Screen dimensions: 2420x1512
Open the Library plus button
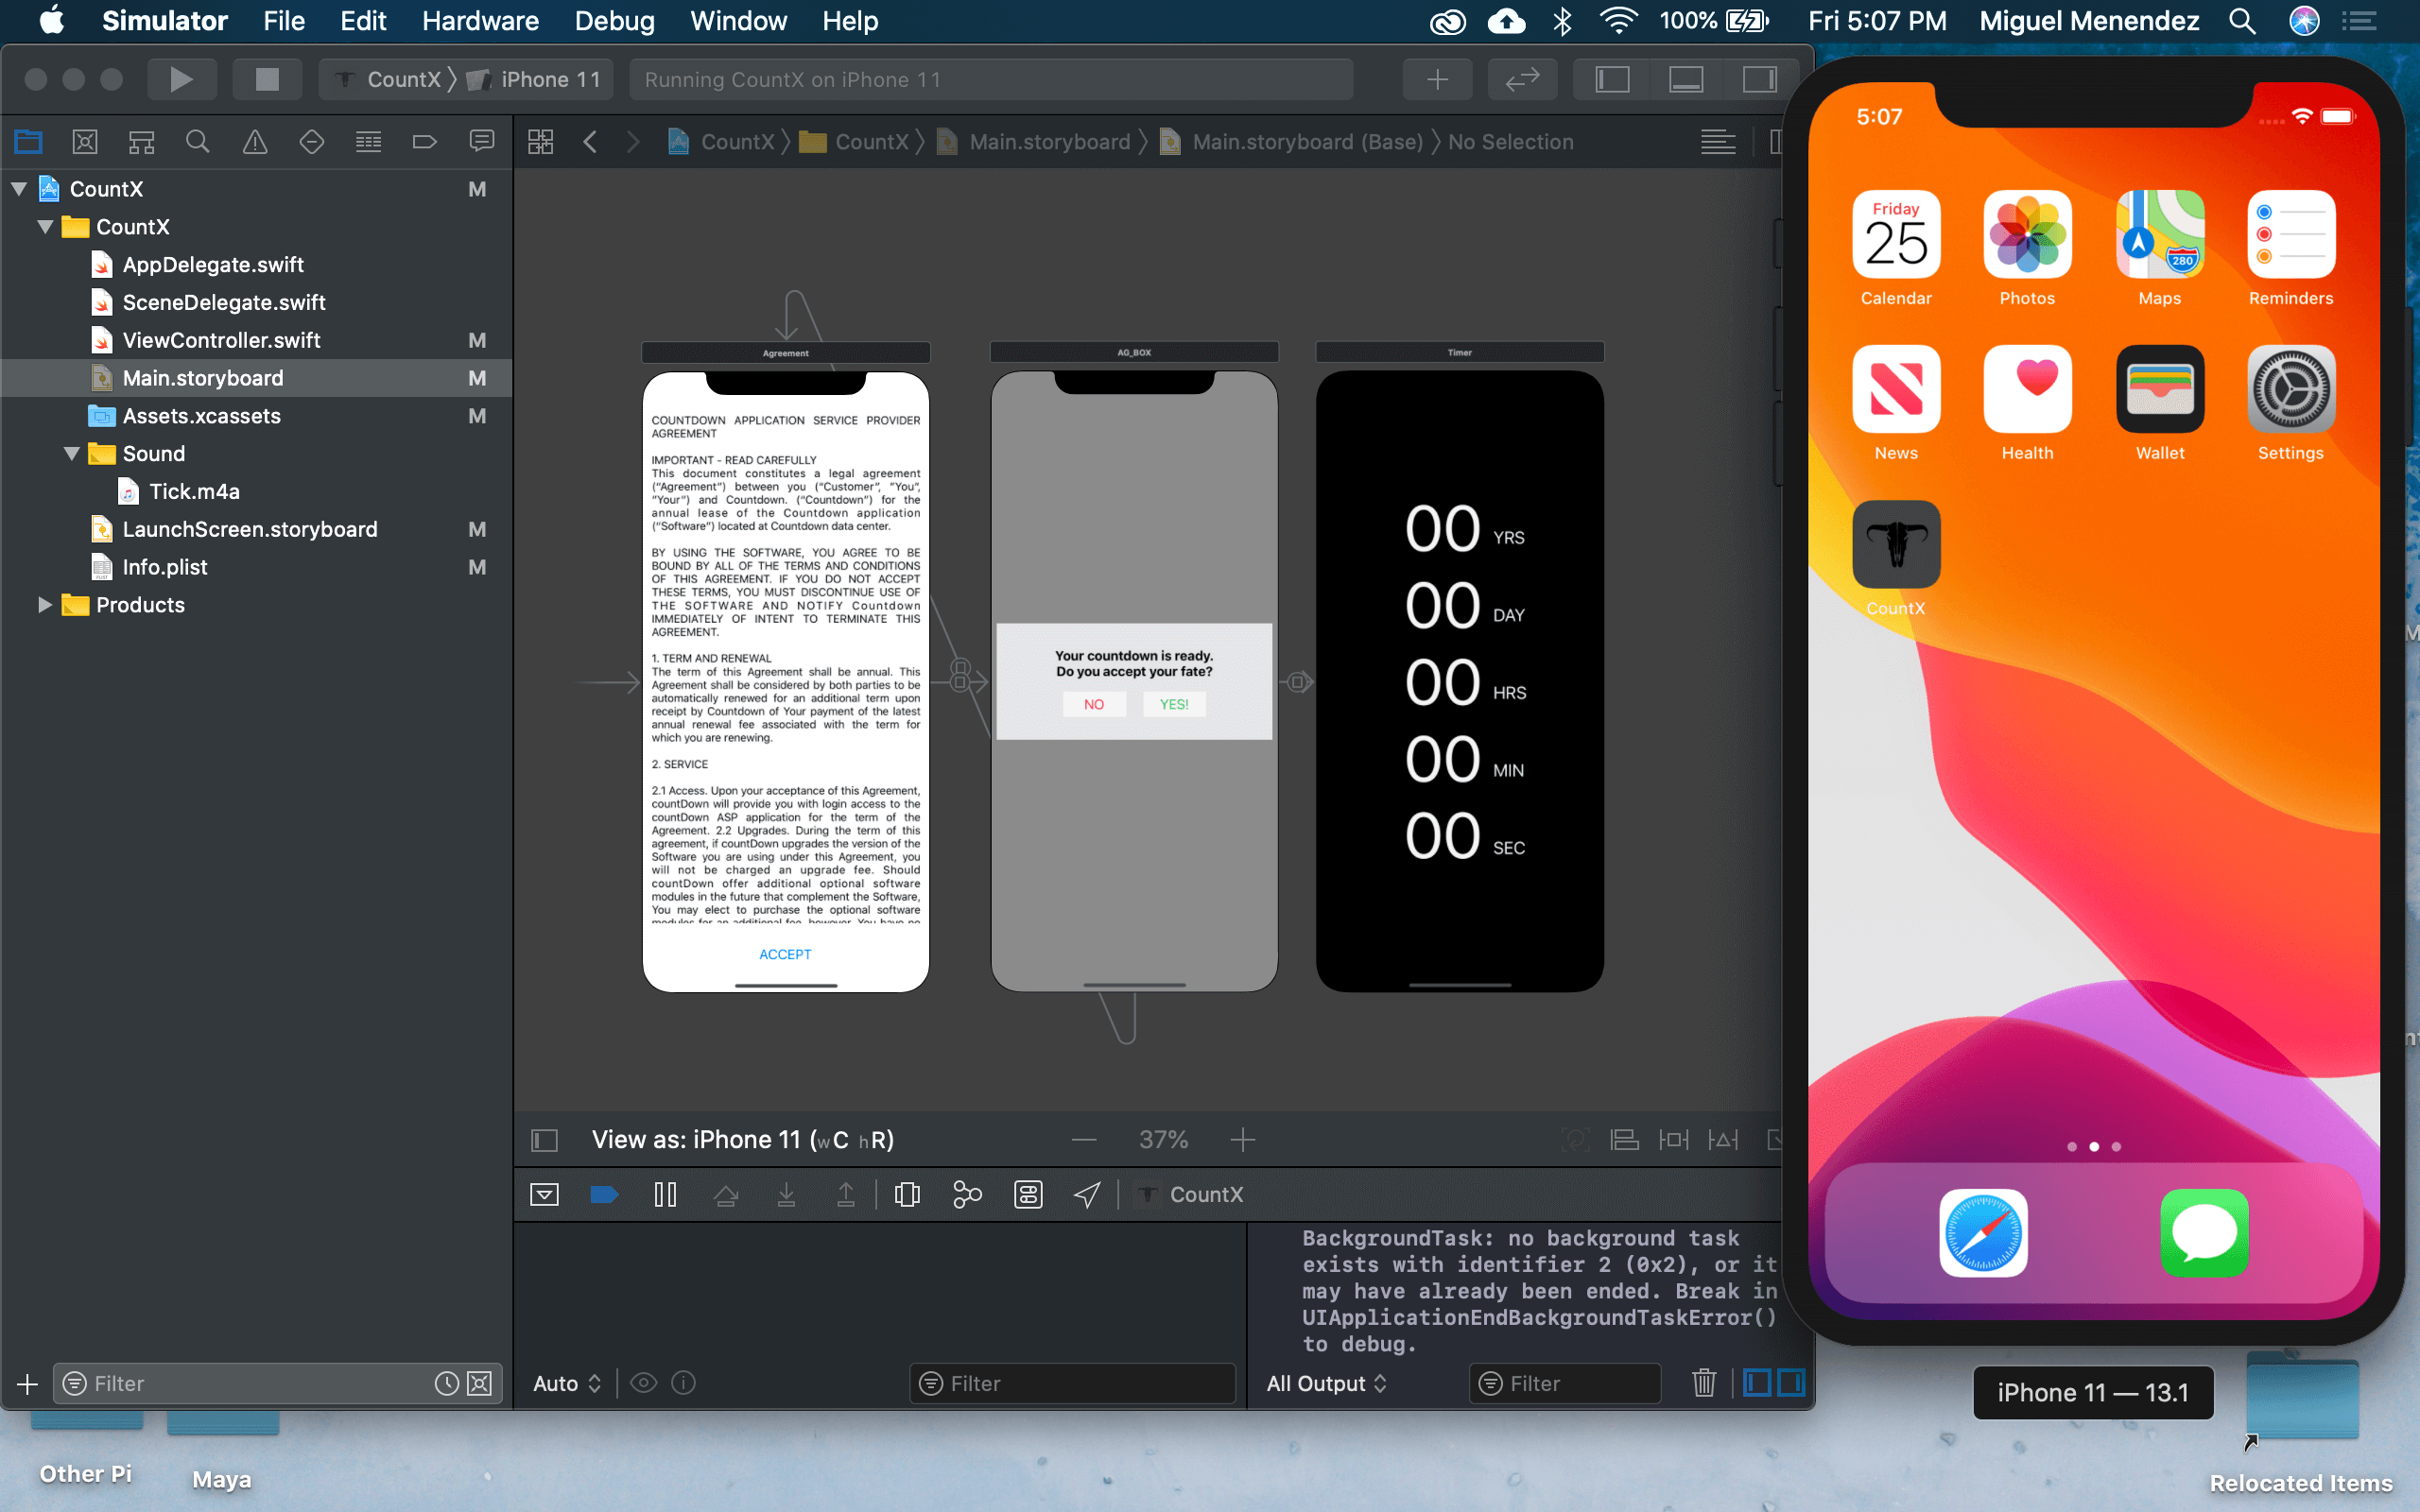tap(1437, 79)
